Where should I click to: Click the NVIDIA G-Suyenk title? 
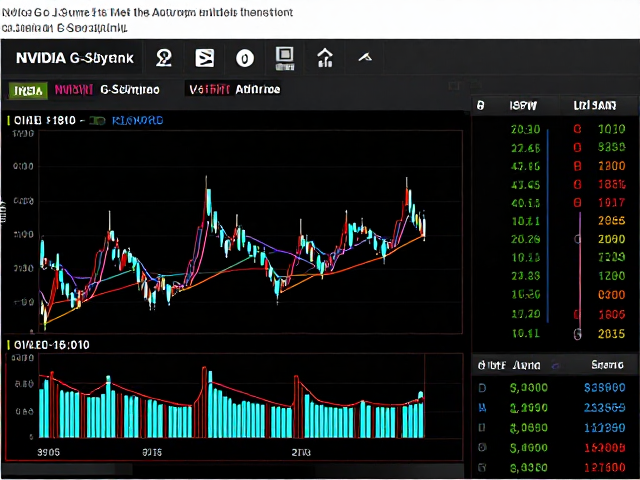(75, 58)
